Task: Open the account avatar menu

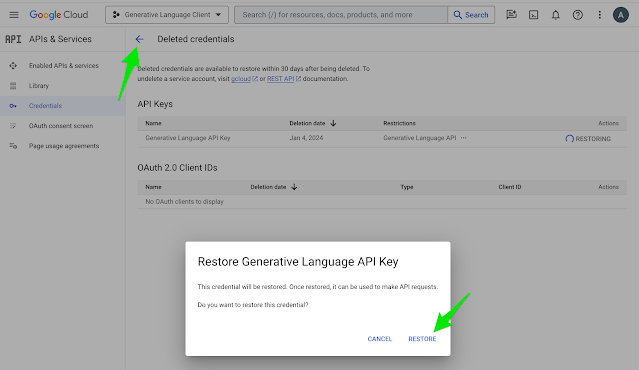Action: click(621, 15)
